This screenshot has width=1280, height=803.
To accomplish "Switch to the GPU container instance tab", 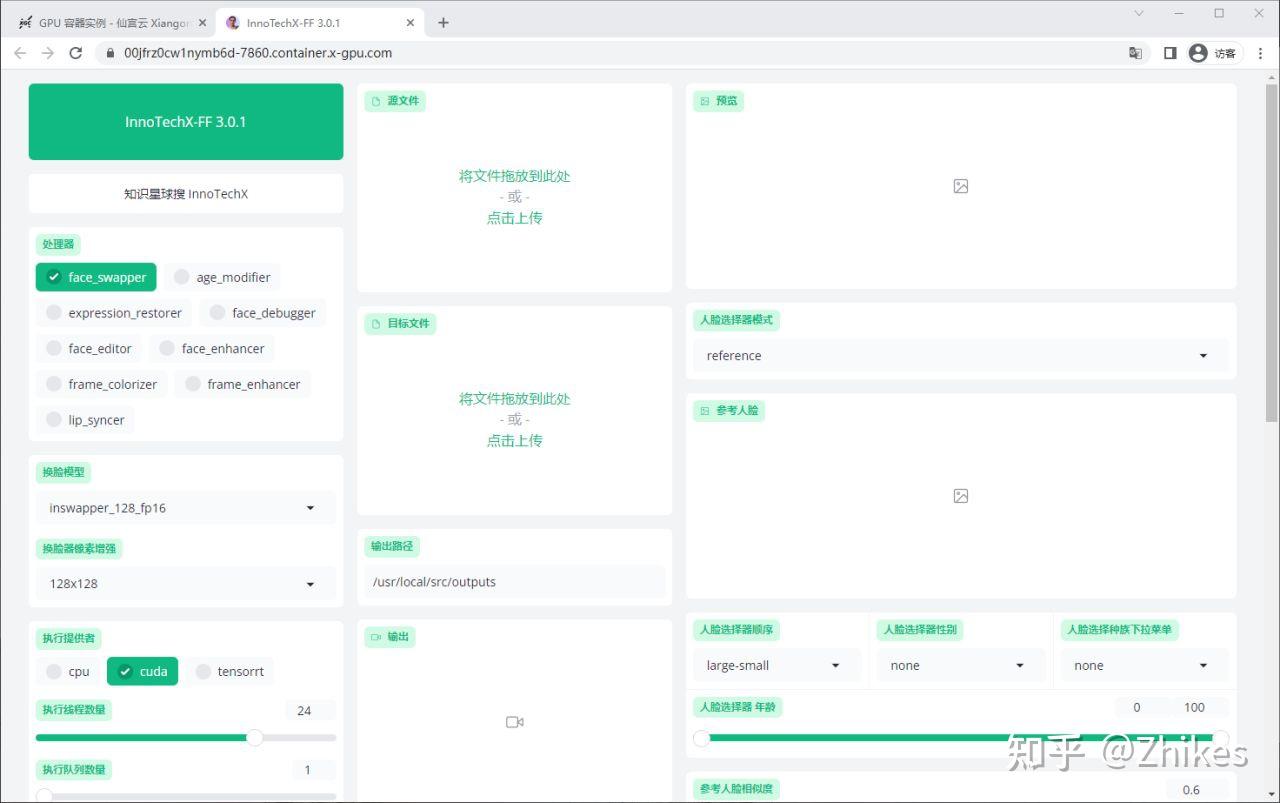I will pyautogui.click(x=110, y=23).
